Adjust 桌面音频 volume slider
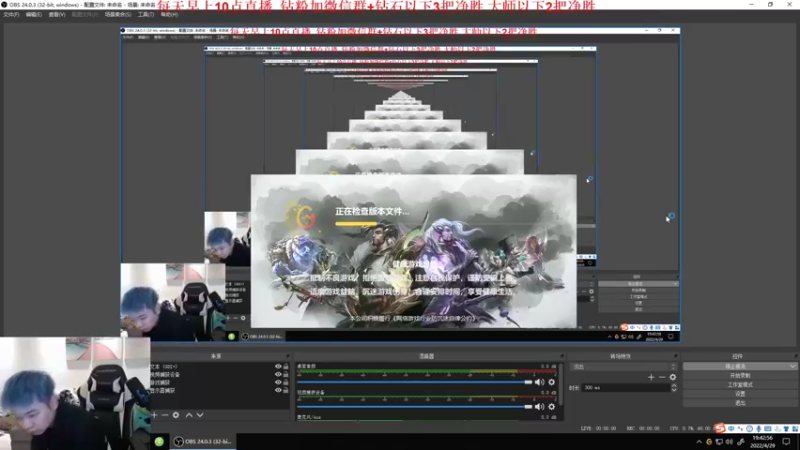The image size is (800, 450). pos(414,382)
